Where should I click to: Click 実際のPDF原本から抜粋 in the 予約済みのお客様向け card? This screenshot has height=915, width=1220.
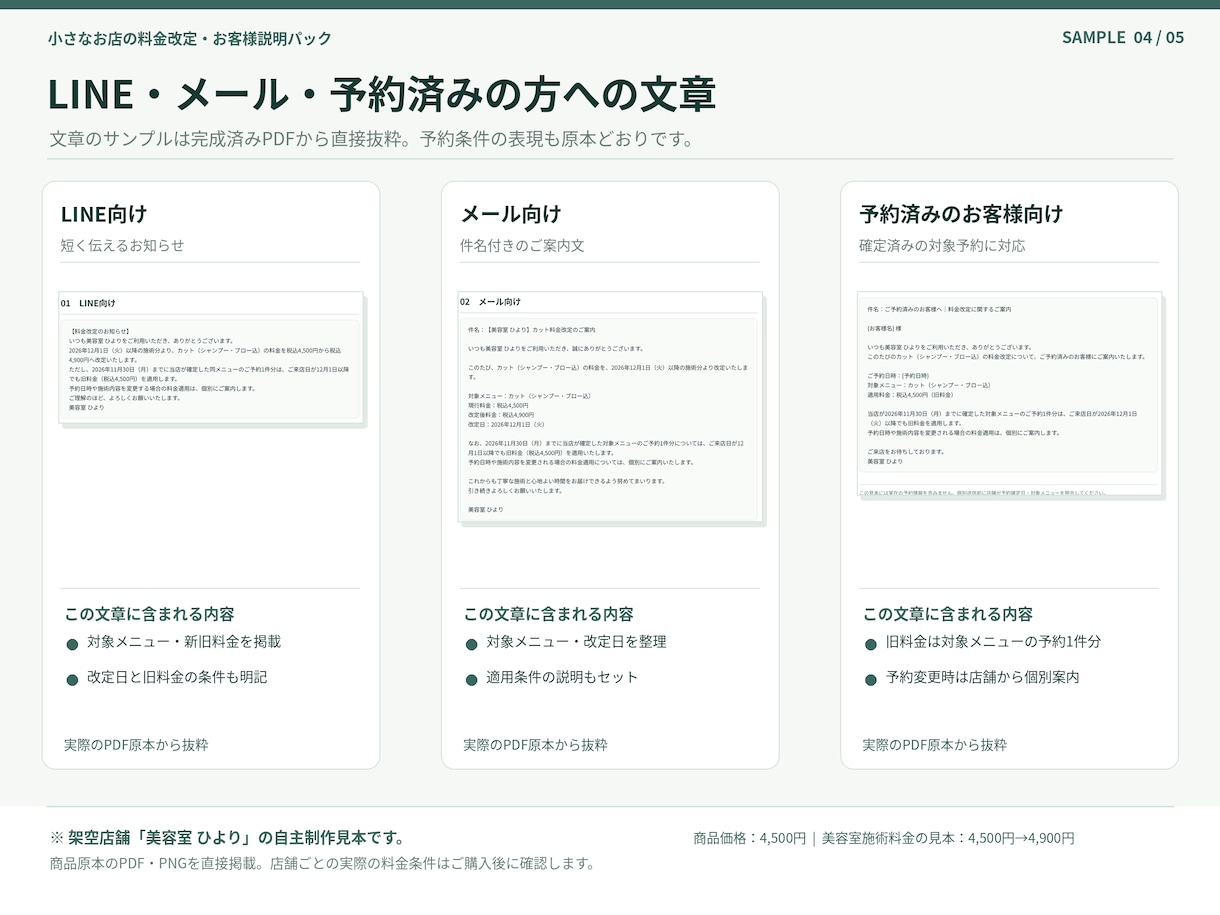tap(934, 745)
